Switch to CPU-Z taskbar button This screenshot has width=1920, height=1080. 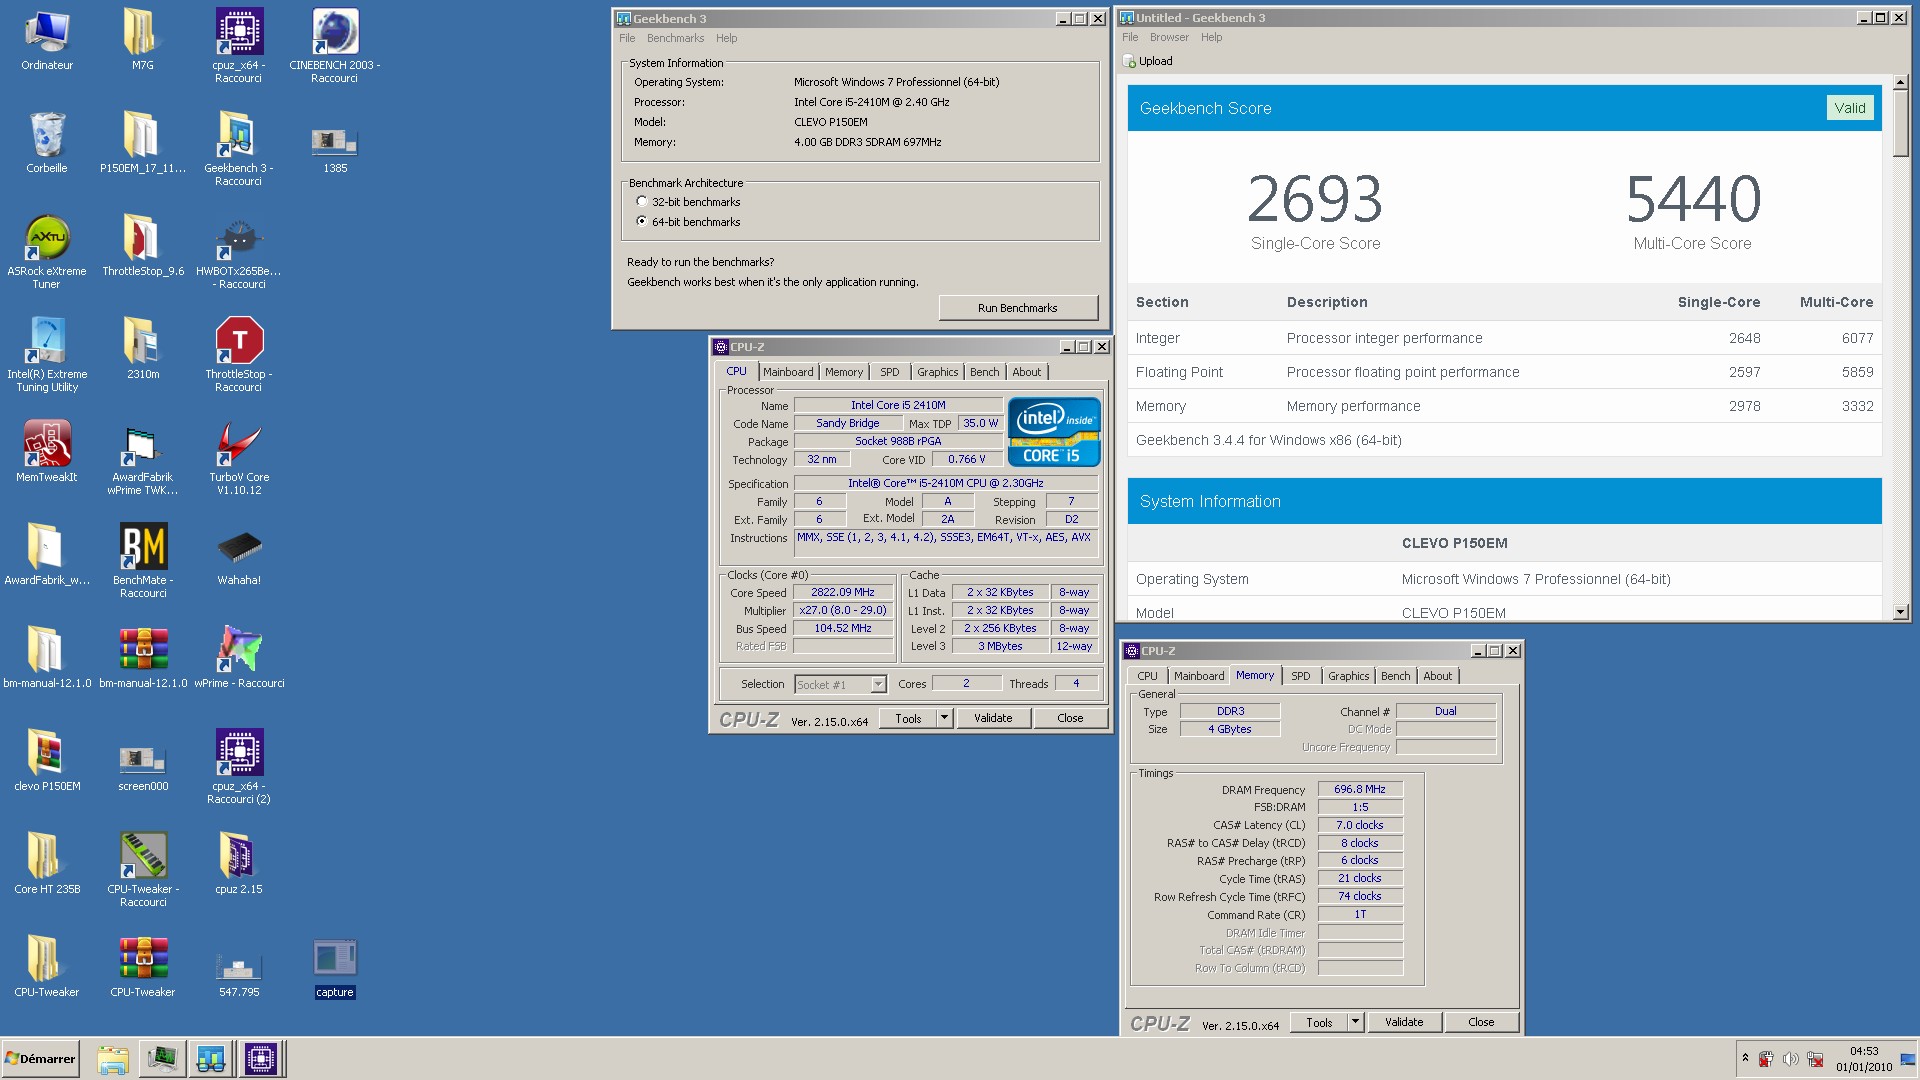260,1059
